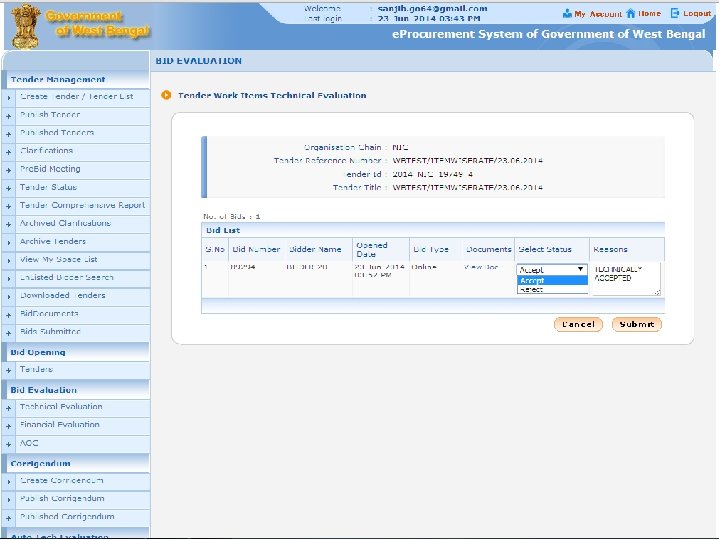Choose Reject option in status list
Viewport: 720px width, 540px height.
552,289
